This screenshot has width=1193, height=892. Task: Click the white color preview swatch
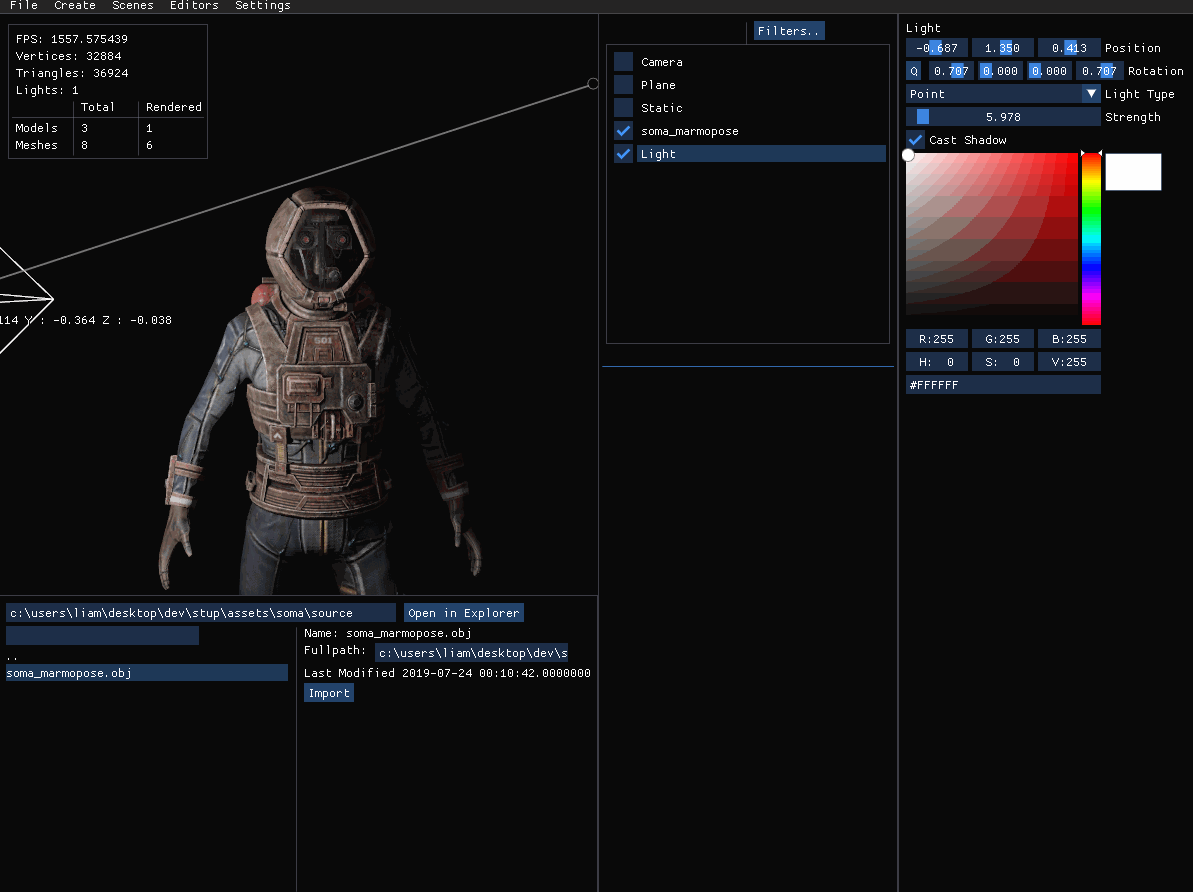(x=1133, y=172)
